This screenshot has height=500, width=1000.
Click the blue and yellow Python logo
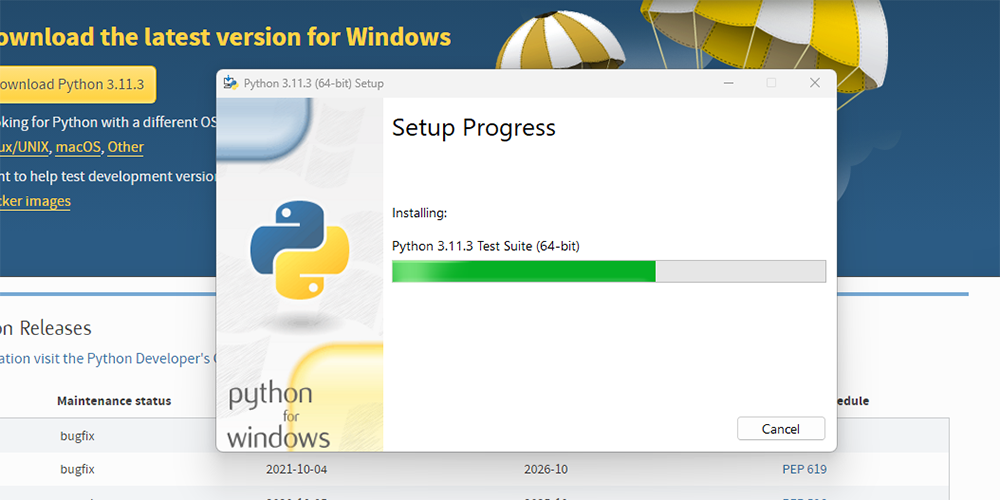pos(300,249)
